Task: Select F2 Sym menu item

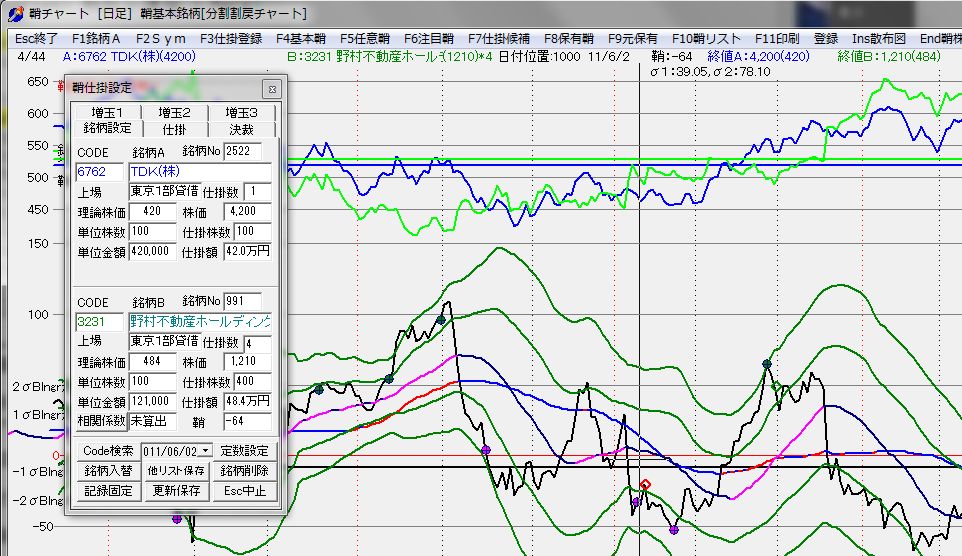Action: pyautogui.click(x=161, y=39)
